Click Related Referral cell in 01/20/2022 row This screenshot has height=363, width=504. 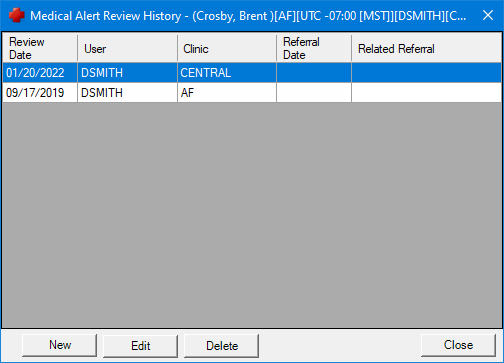426,73
